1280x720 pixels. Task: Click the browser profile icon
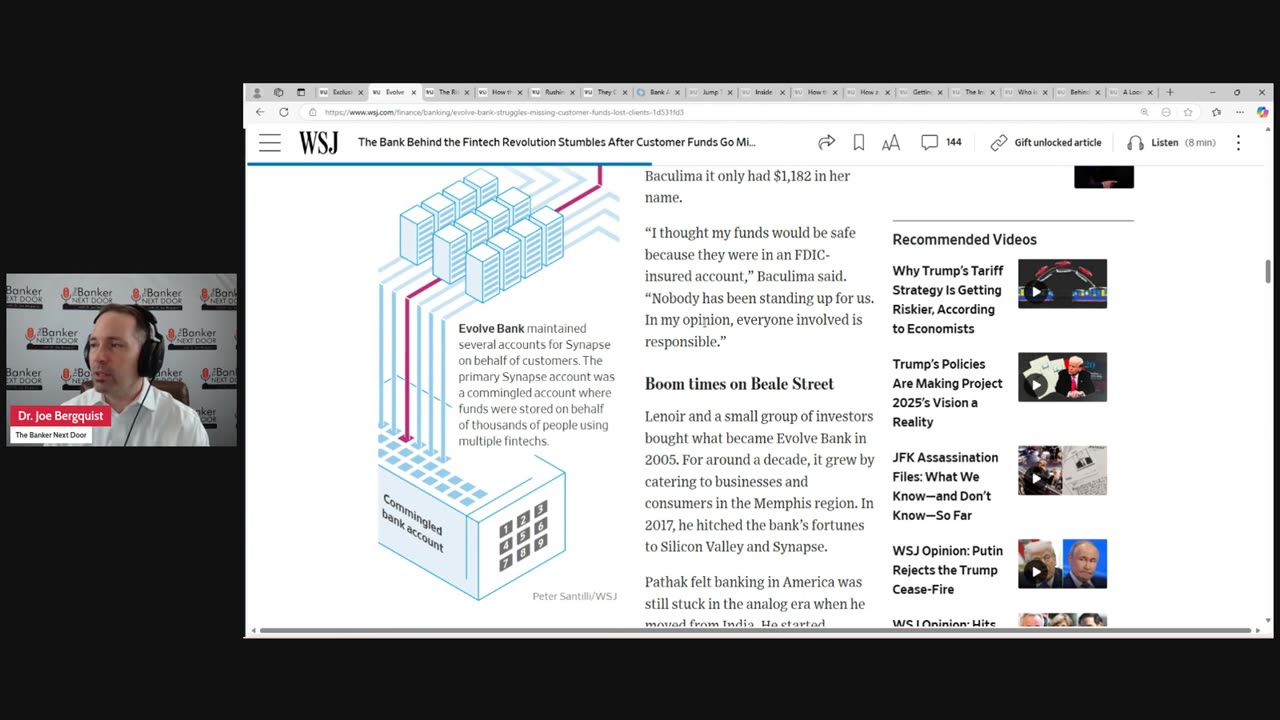point(257,92)
